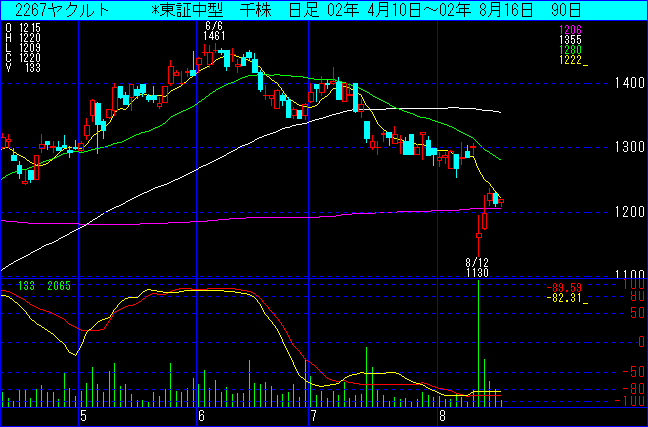Click the oscillator axis label -50
The image size is (648, 427).
coord(632,371)
